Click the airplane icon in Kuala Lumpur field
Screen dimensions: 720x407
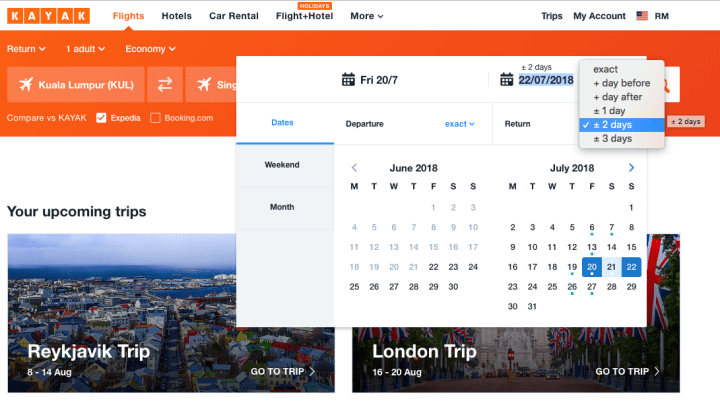tap(26, 85)
